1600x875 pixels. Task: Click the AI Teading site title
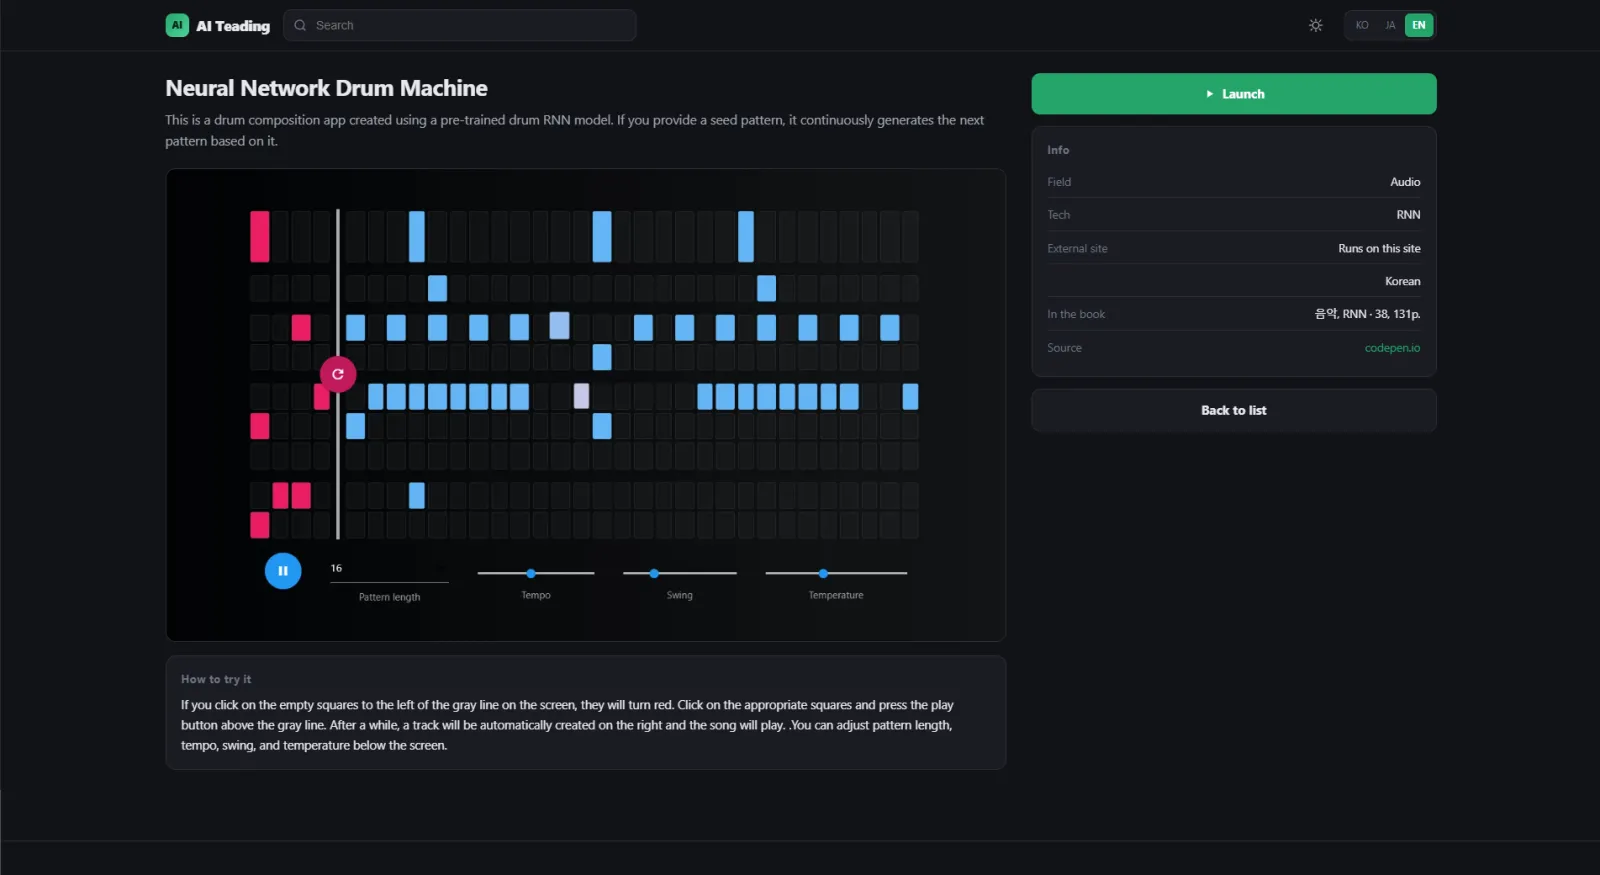(x=233, y=26)
